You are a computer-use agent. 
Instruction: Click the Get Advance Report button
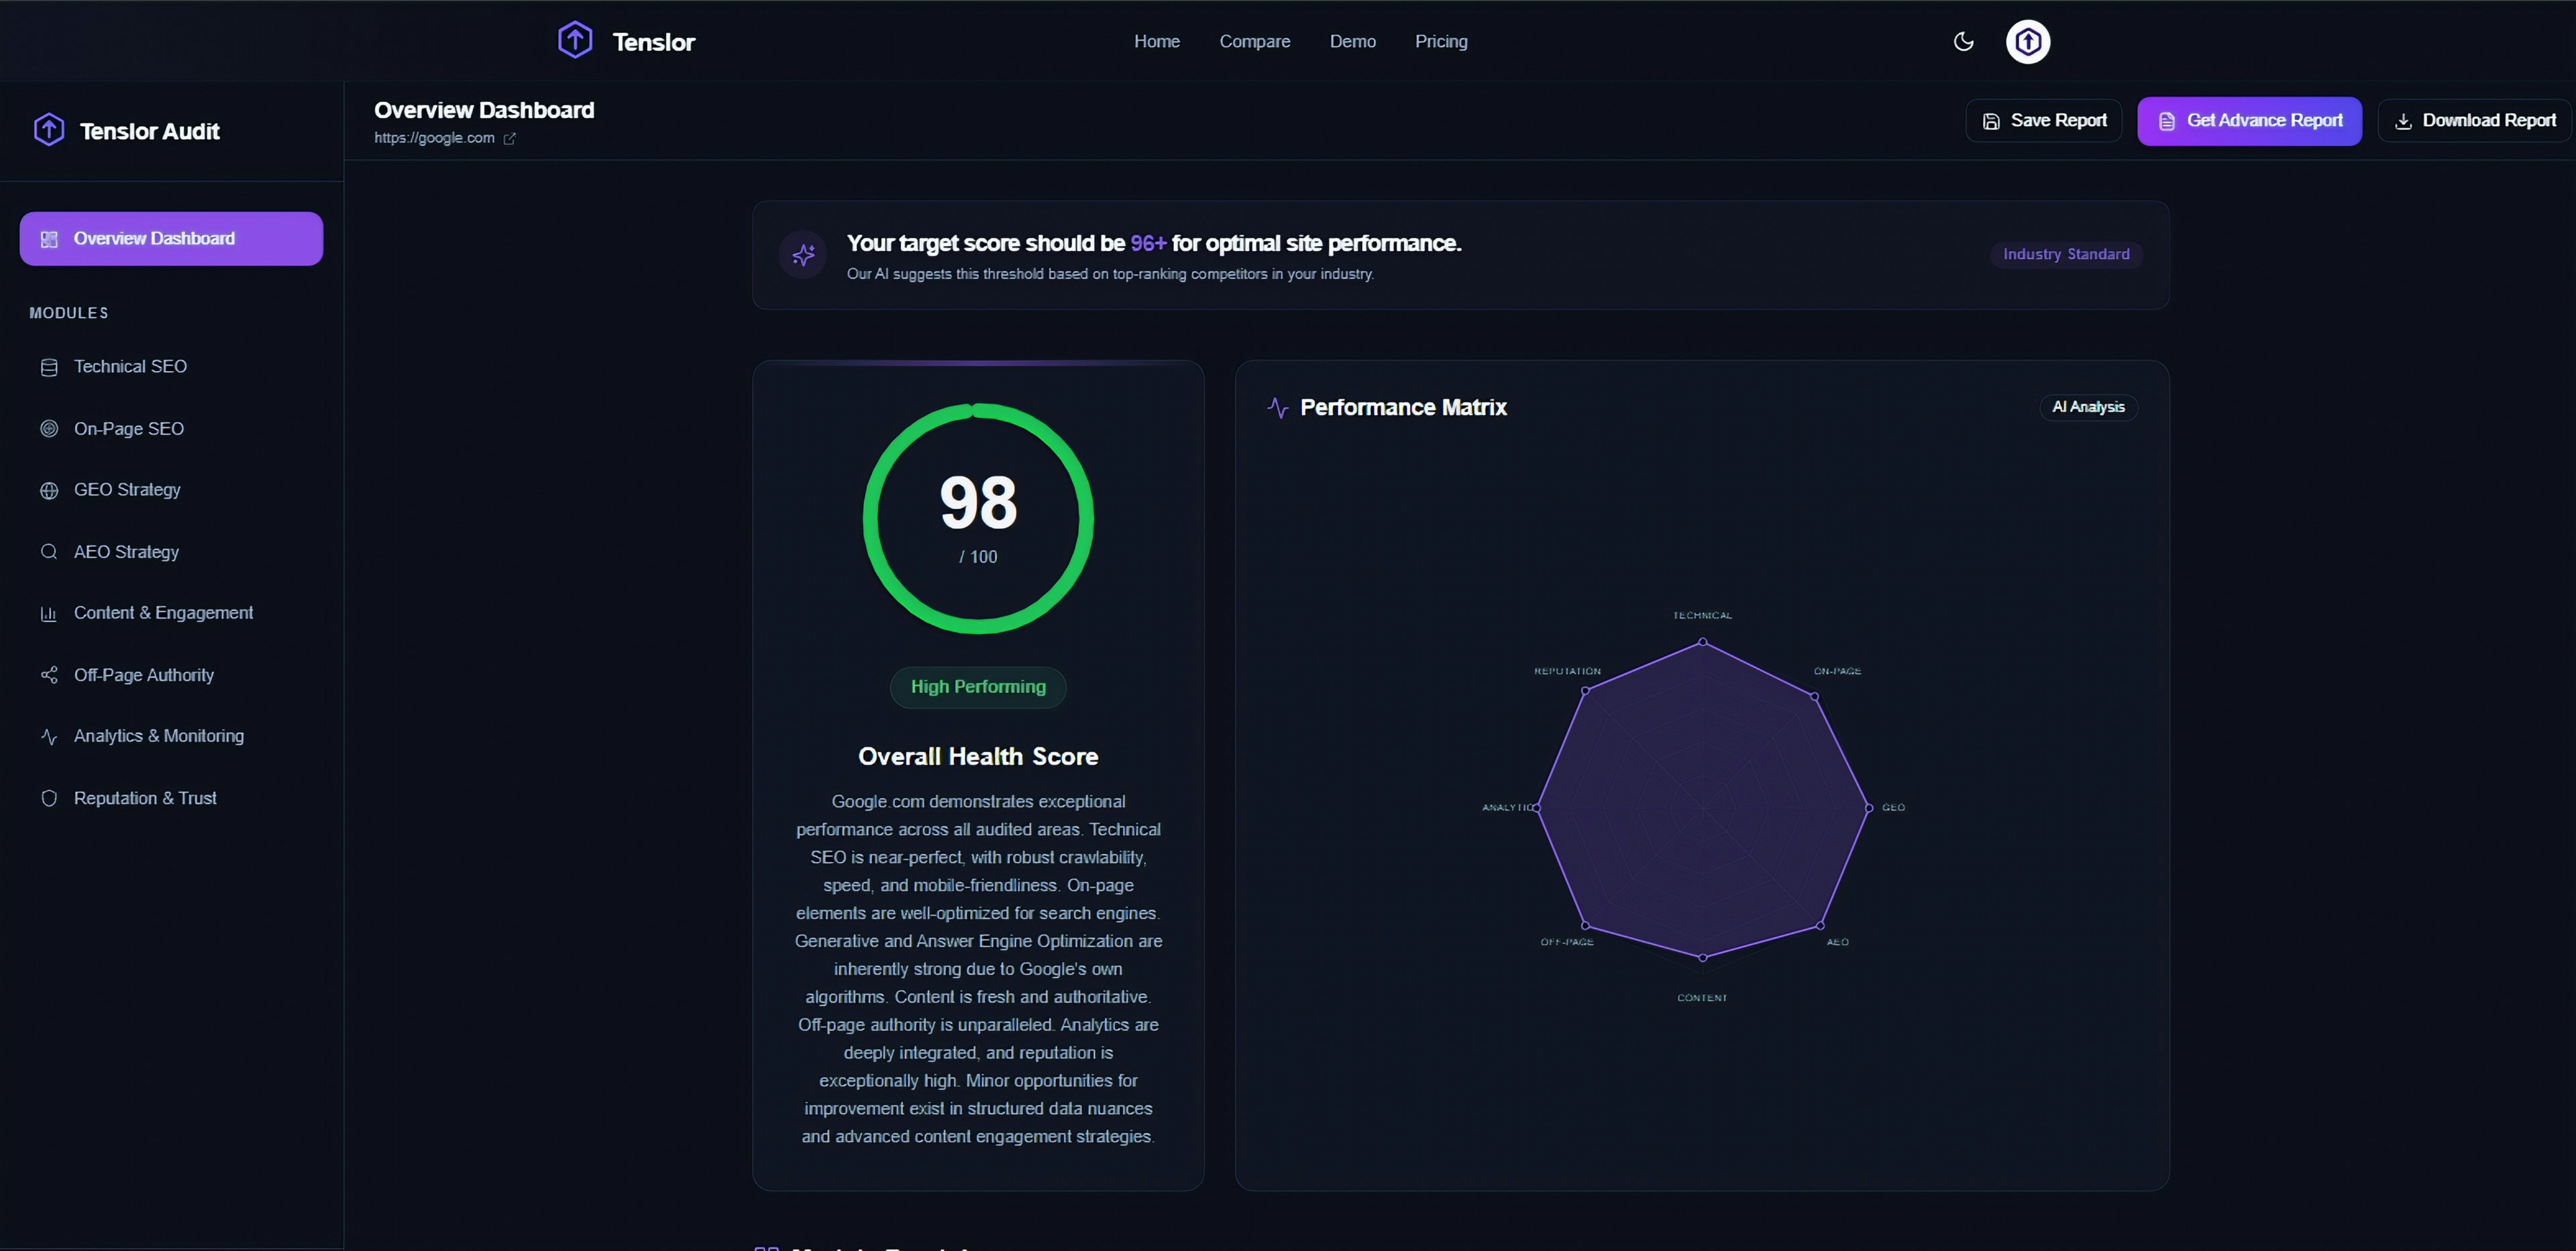pyautogui.click(x=2248, y=120)
